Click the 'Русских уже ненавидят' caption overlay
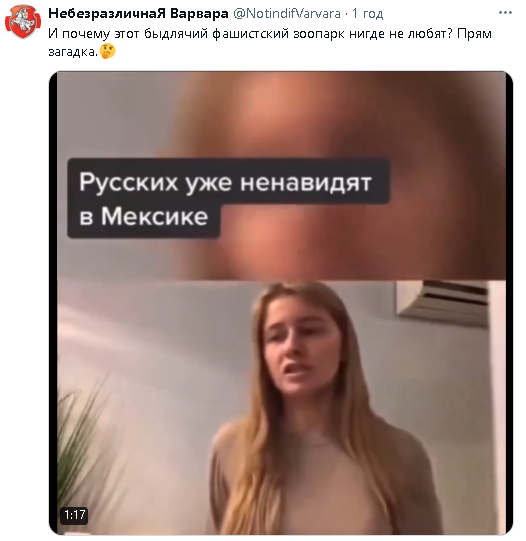526x541 pixels. coord(226,183)
